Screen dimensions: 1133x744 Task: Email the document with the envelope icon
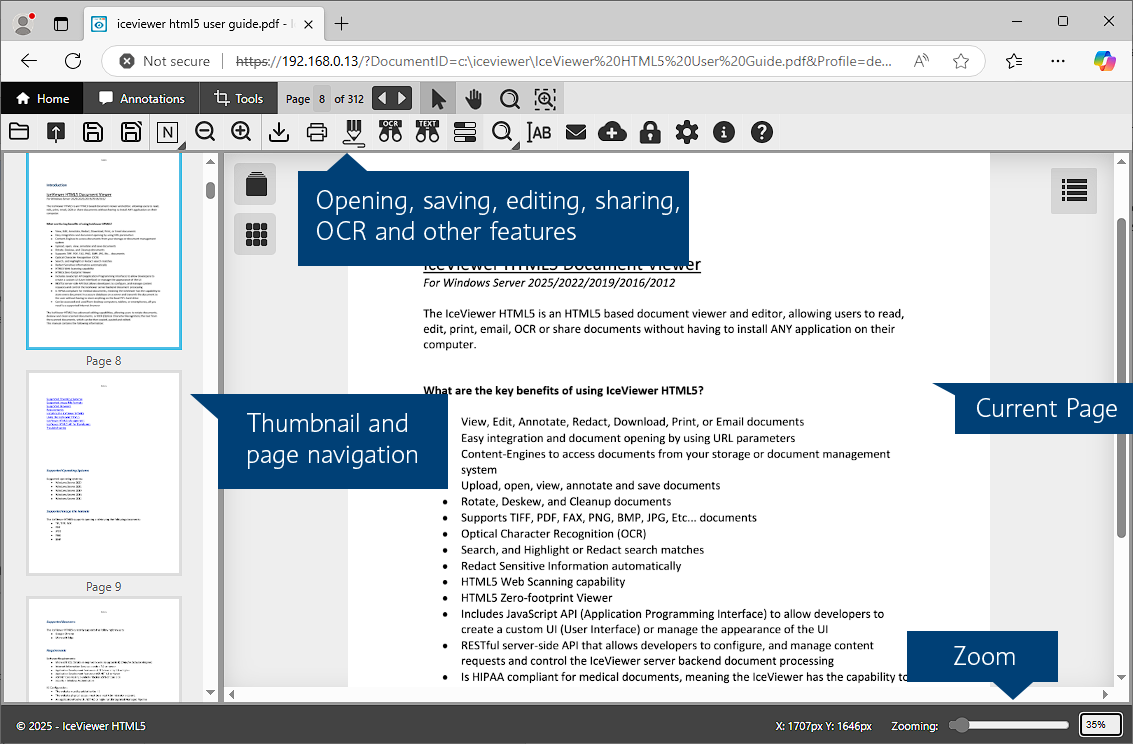point(576,132)
